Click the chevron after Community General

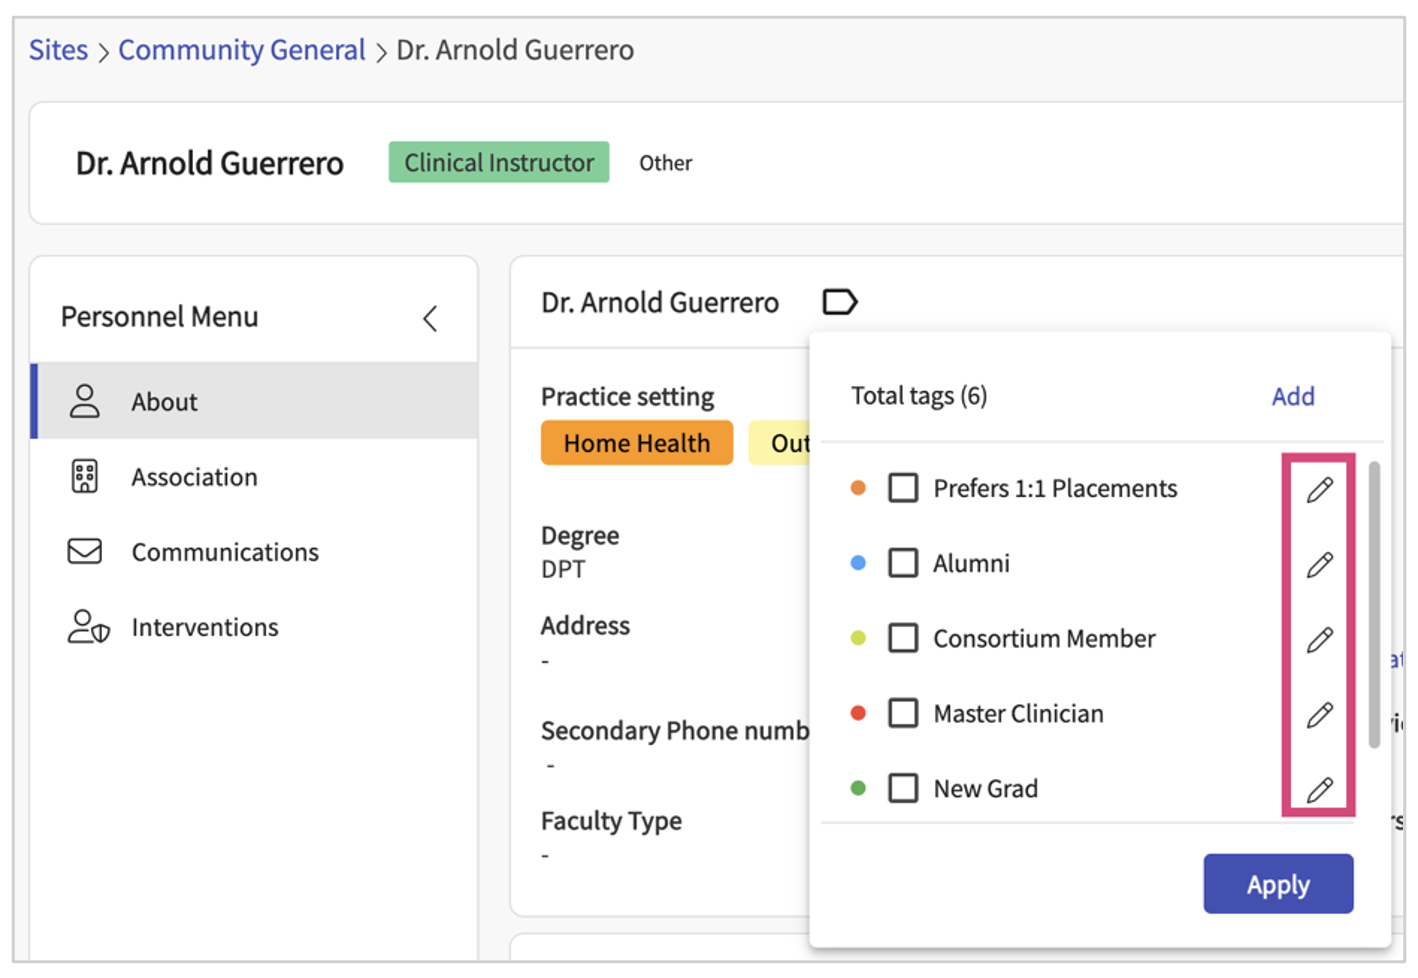point(381,52)
